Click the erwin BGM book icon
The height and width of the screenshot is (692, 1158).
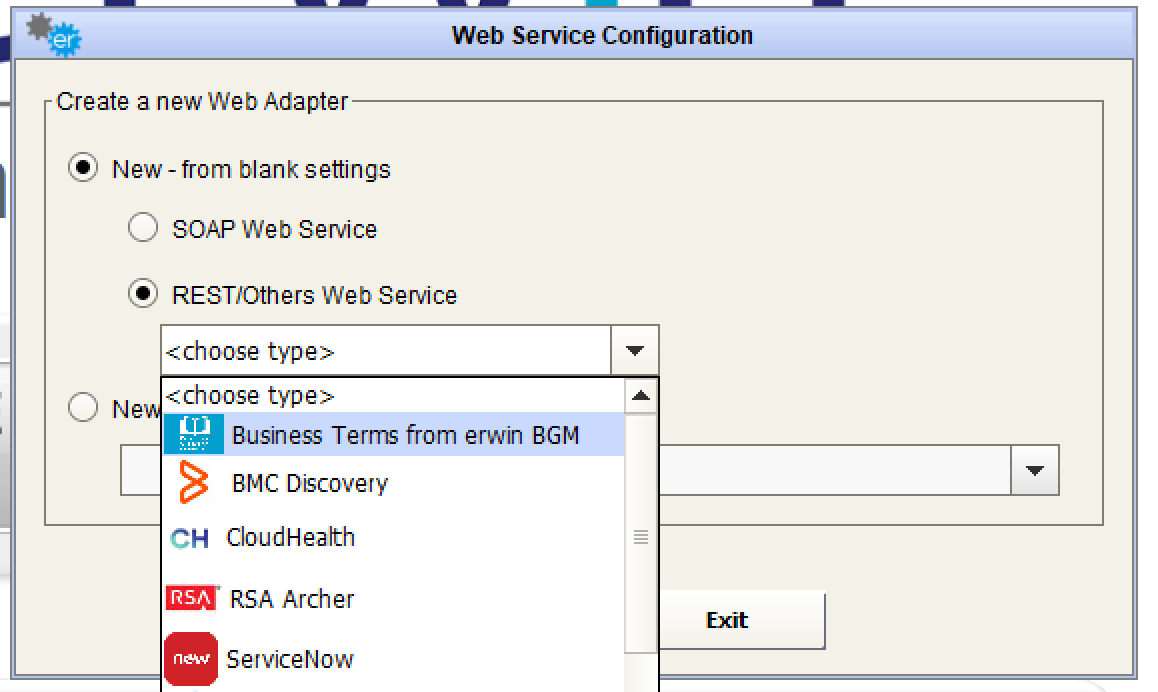coord(194,435)
